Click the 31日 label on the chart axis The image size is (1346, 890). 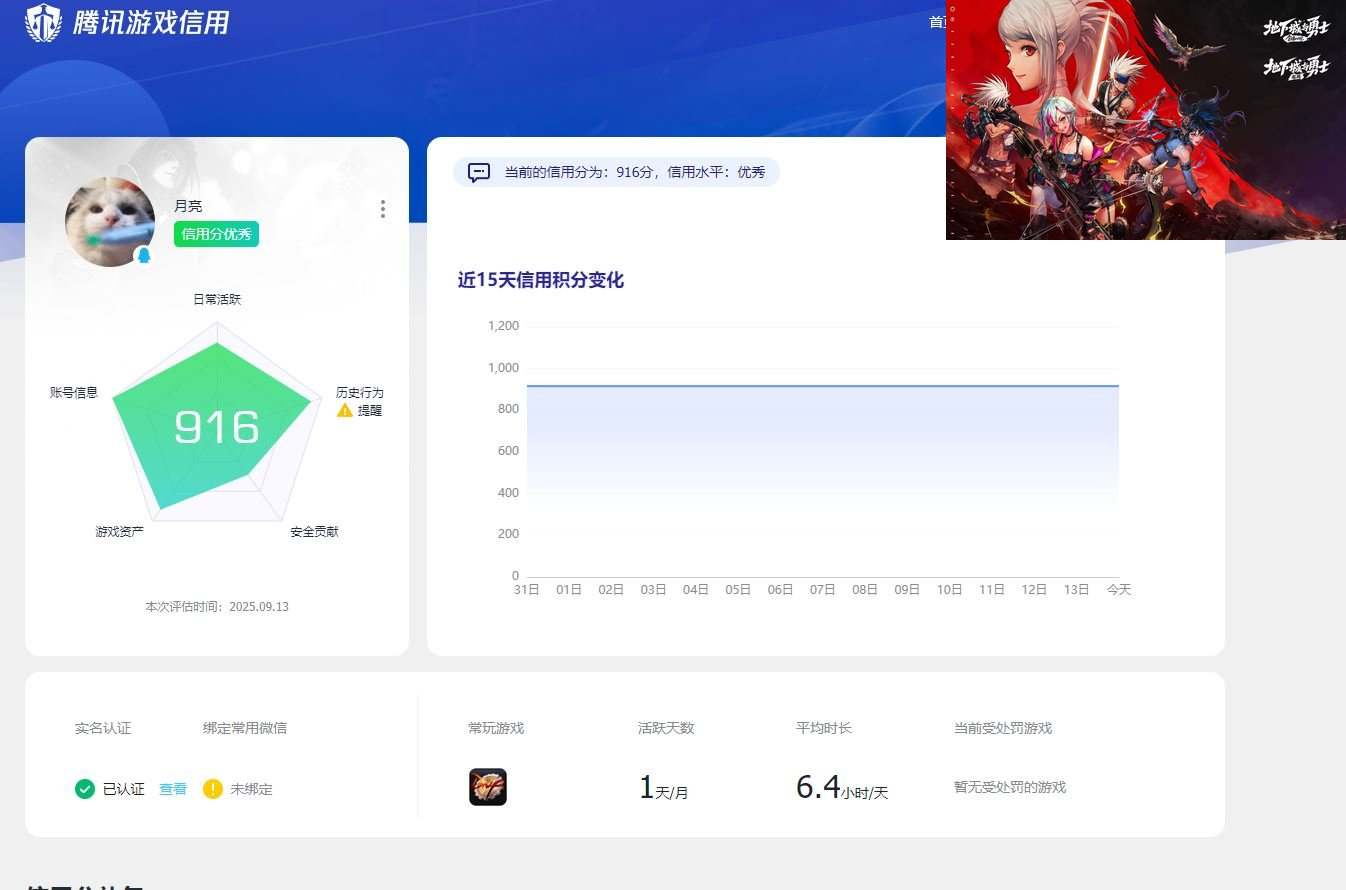[526, 590]
